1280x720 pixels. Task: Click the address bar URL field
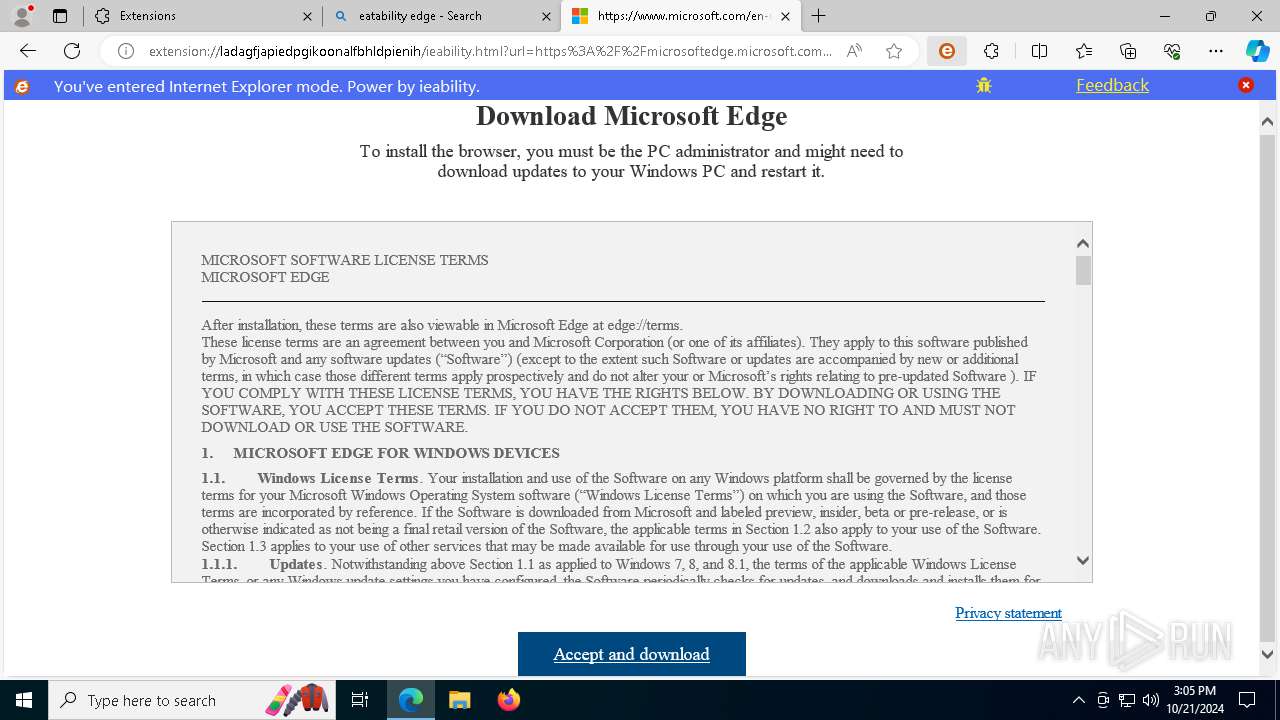pyautogui.click(x=490, y=51)
